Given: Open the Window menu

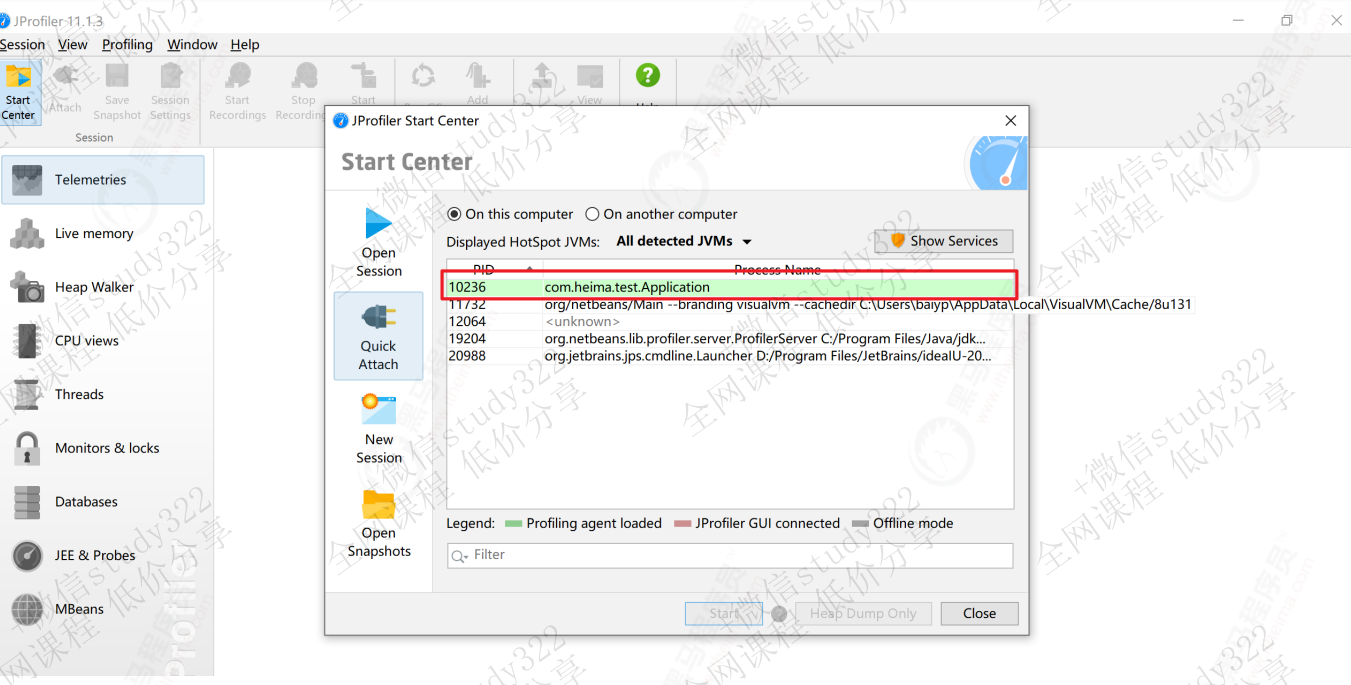Looking at the screenshot, I should (192, 44).
